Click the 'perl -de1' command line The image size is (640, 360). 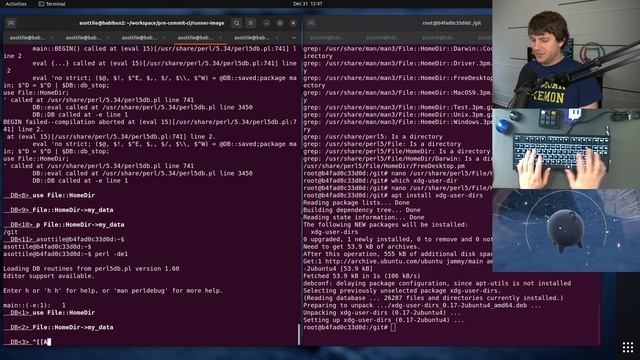coord(66,254)
